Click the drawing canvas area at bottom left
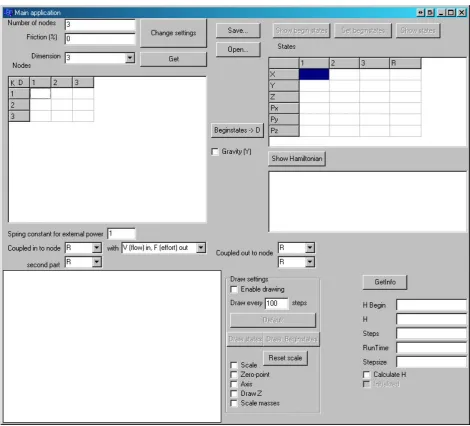 112,347
